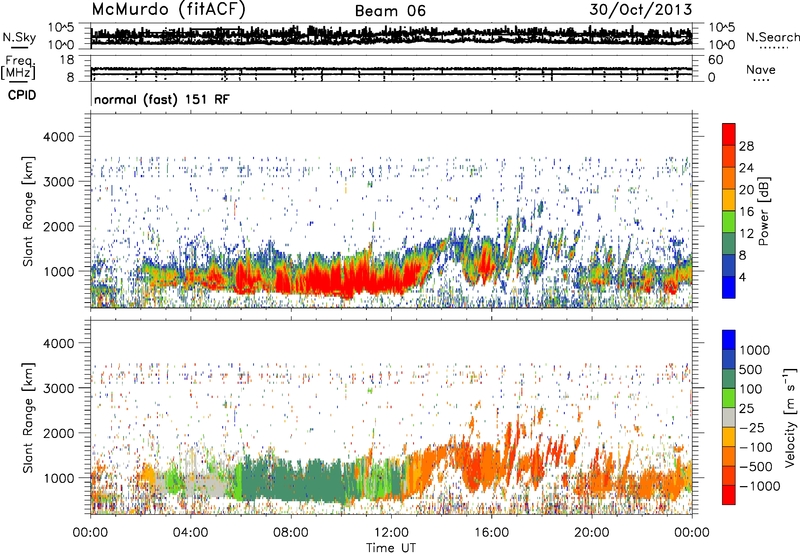Click the '1000' velocity colorbar tick value
Viewport: 800px width, 554px height.
[x=754, y=350]
